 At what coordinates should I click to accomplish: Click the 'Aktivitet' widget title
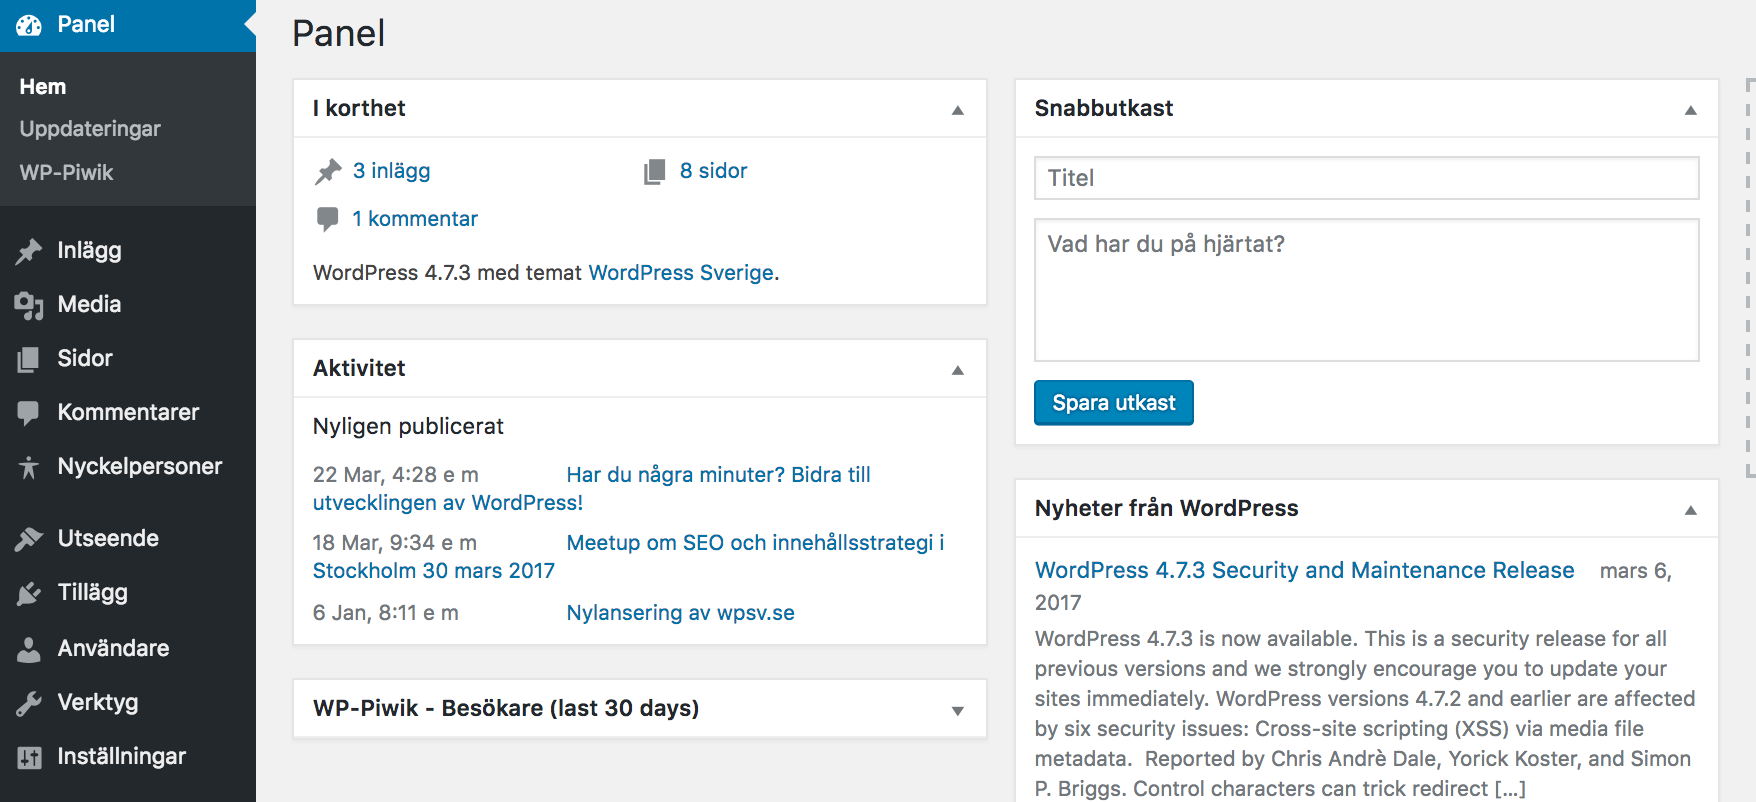click(x=359, y=368)
